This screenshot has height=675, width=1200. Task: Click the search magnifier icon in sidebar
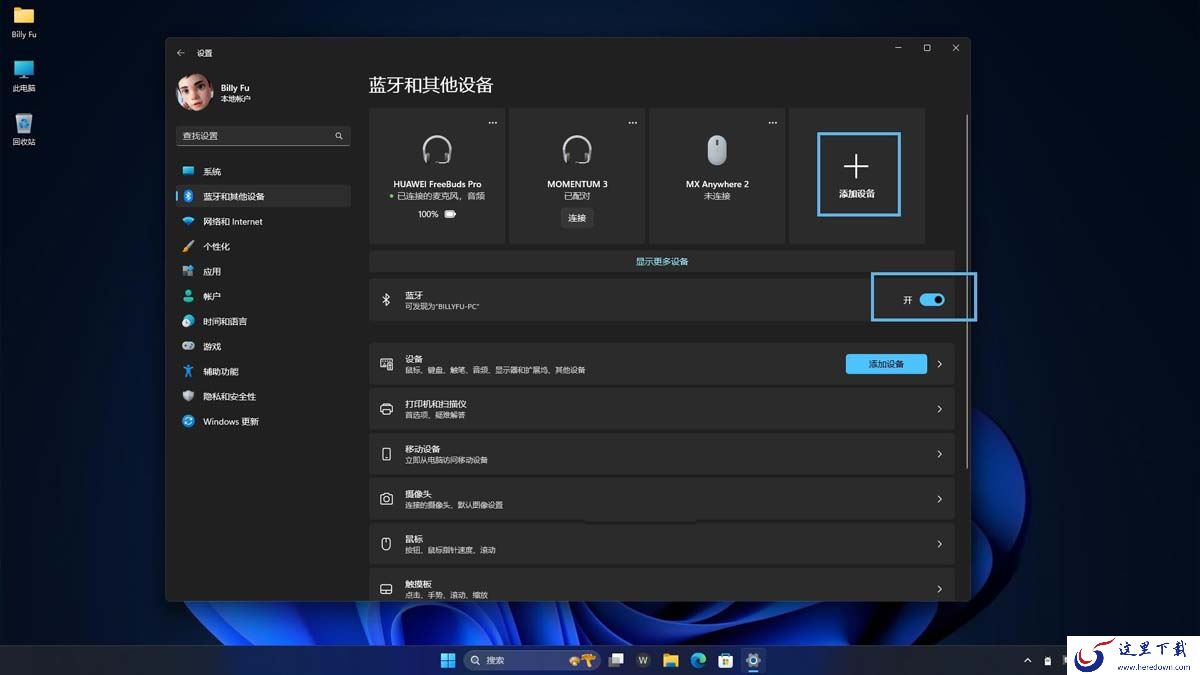coord(339,136)
